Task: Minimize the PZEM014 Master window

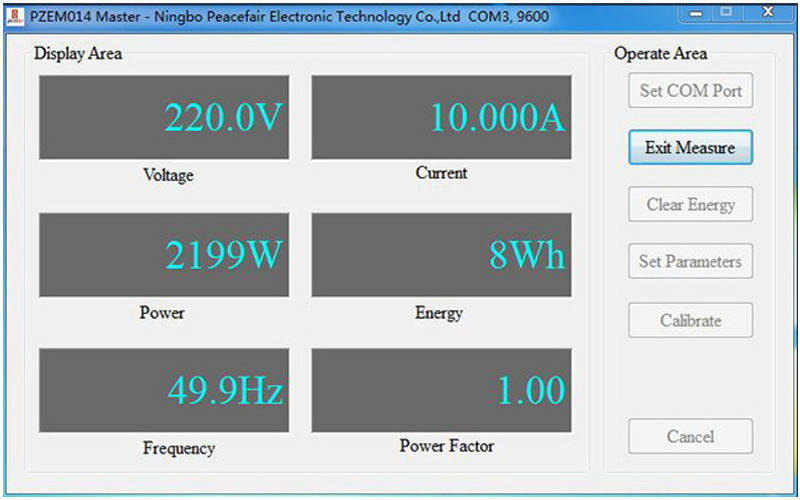Action: [695, 14]
